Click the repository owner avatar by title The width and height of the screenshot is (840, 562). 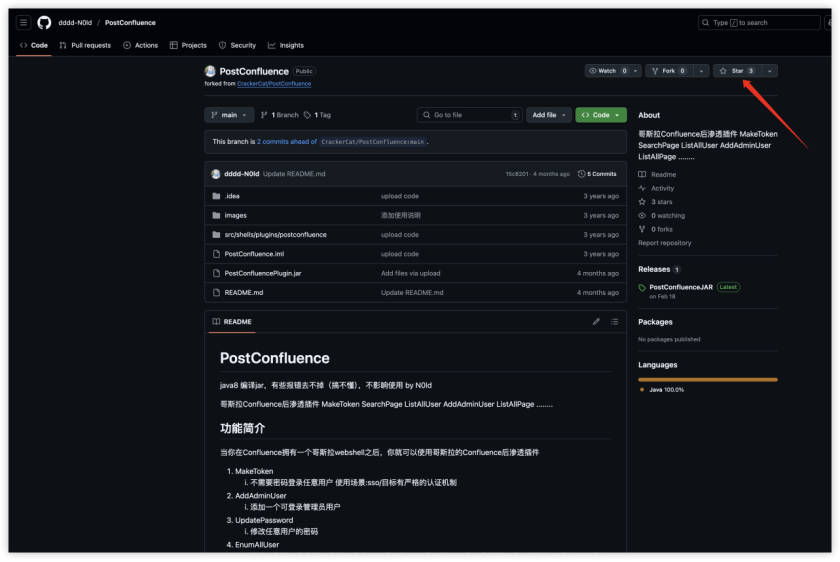coord(210,71)
